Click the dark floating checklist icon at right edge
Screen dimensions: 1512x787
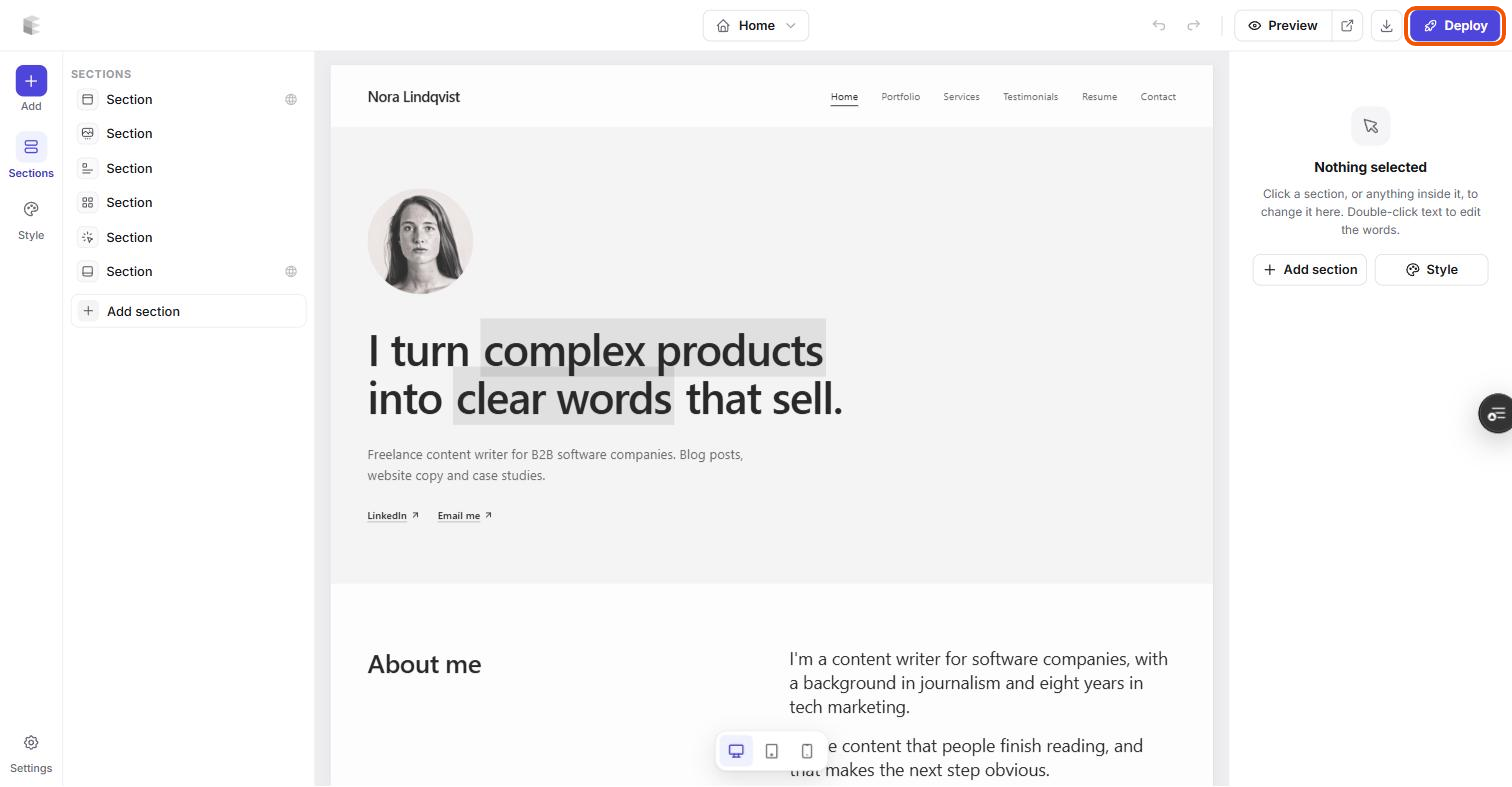1496,414
